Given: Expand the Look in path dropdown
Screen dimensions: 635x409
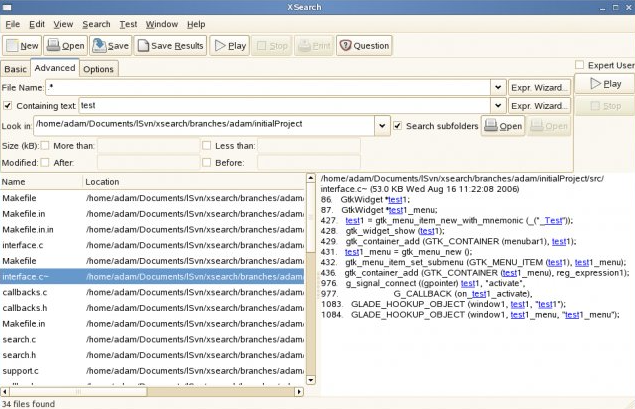Looking at the screenshot, I should (x=382, y=126).
